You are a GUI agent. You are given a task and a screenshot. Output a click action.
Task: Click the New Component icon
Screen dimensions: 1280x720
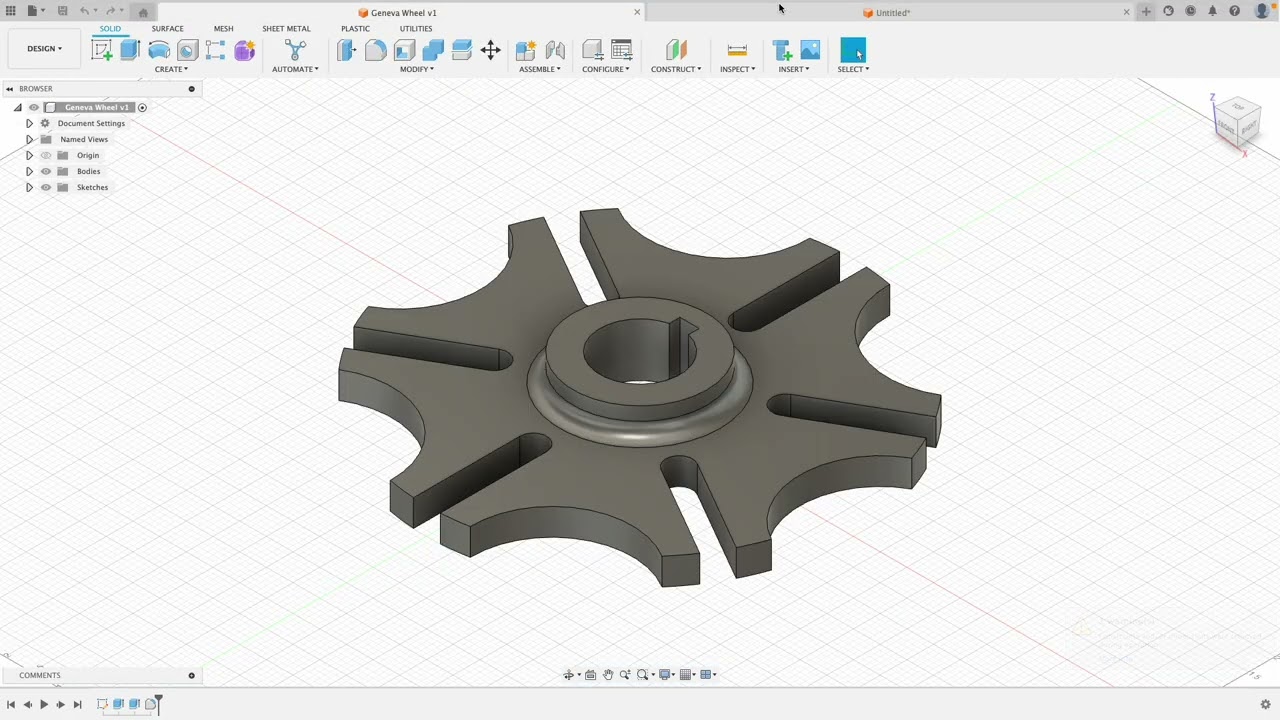[x=526, y=50]
